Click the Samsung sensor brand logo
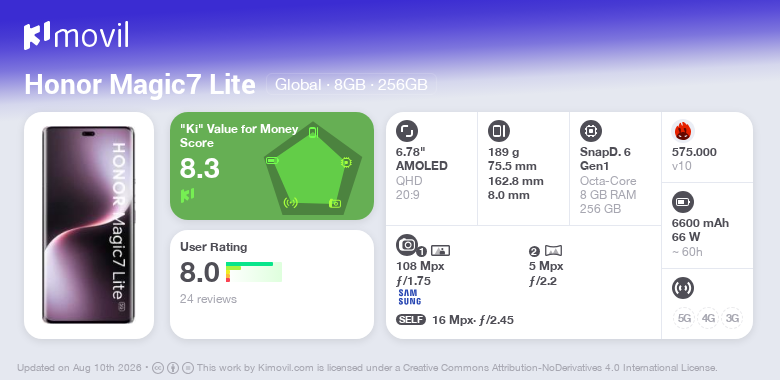This screenshot has height=380, width=780. pyautogui.click(x=409, y=297)
